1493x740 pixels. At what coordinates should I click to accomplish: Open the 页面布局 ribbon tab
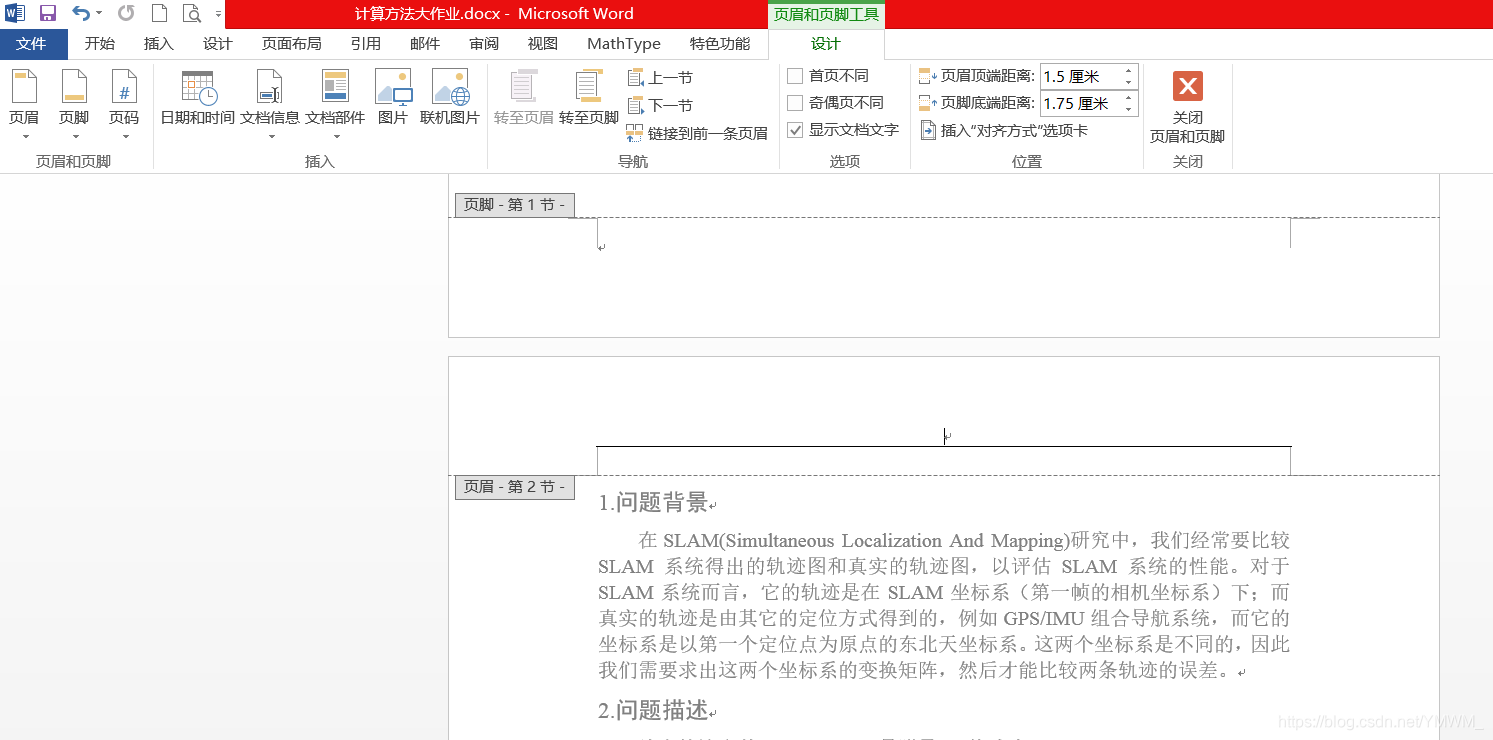coord(291,44)
